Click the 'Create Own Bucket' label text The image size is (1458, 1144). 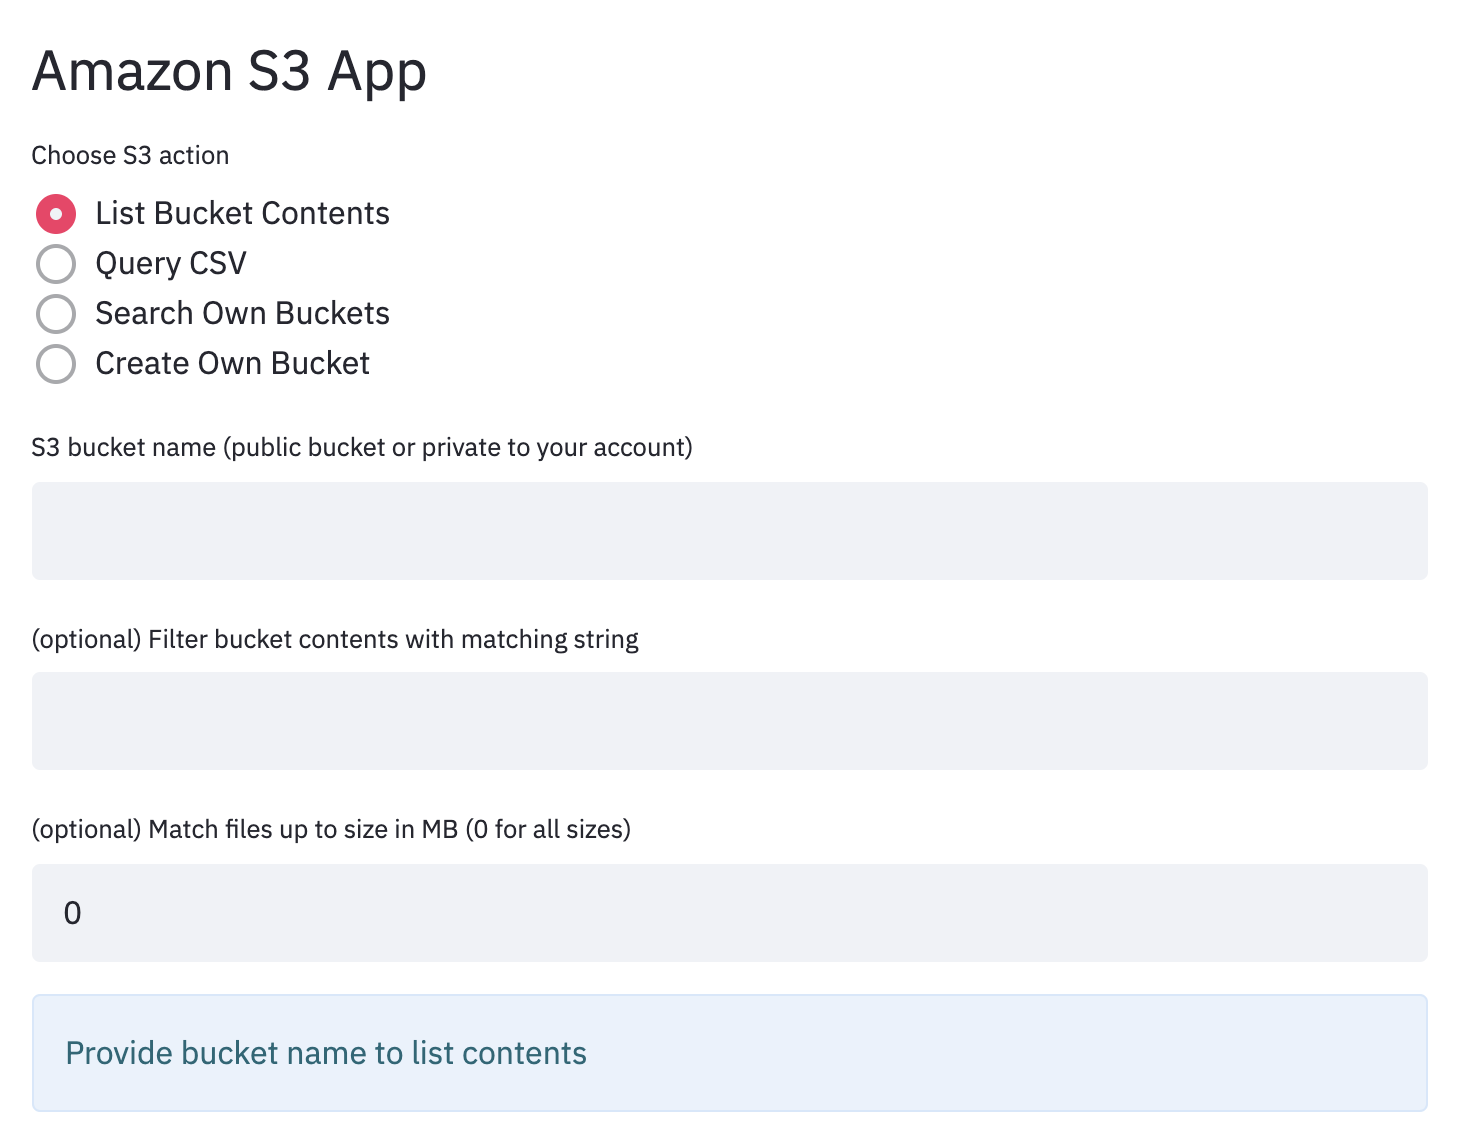pyautogui.click(x=233, y=364)
